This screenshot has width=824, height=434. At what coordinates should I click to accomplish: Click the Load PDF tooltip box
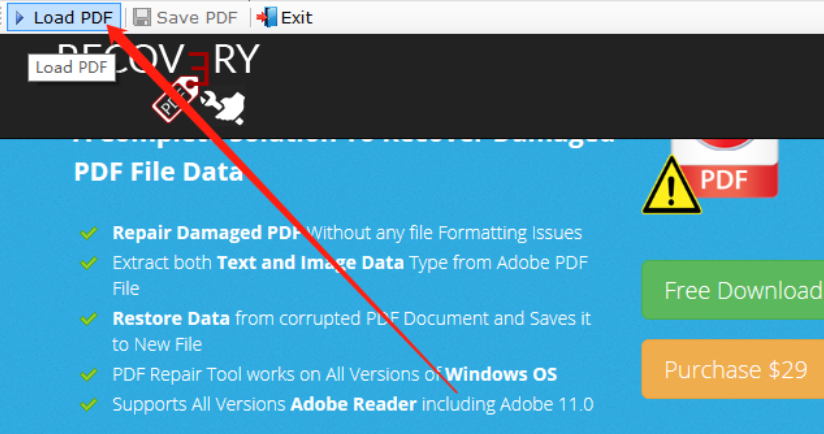73,68
